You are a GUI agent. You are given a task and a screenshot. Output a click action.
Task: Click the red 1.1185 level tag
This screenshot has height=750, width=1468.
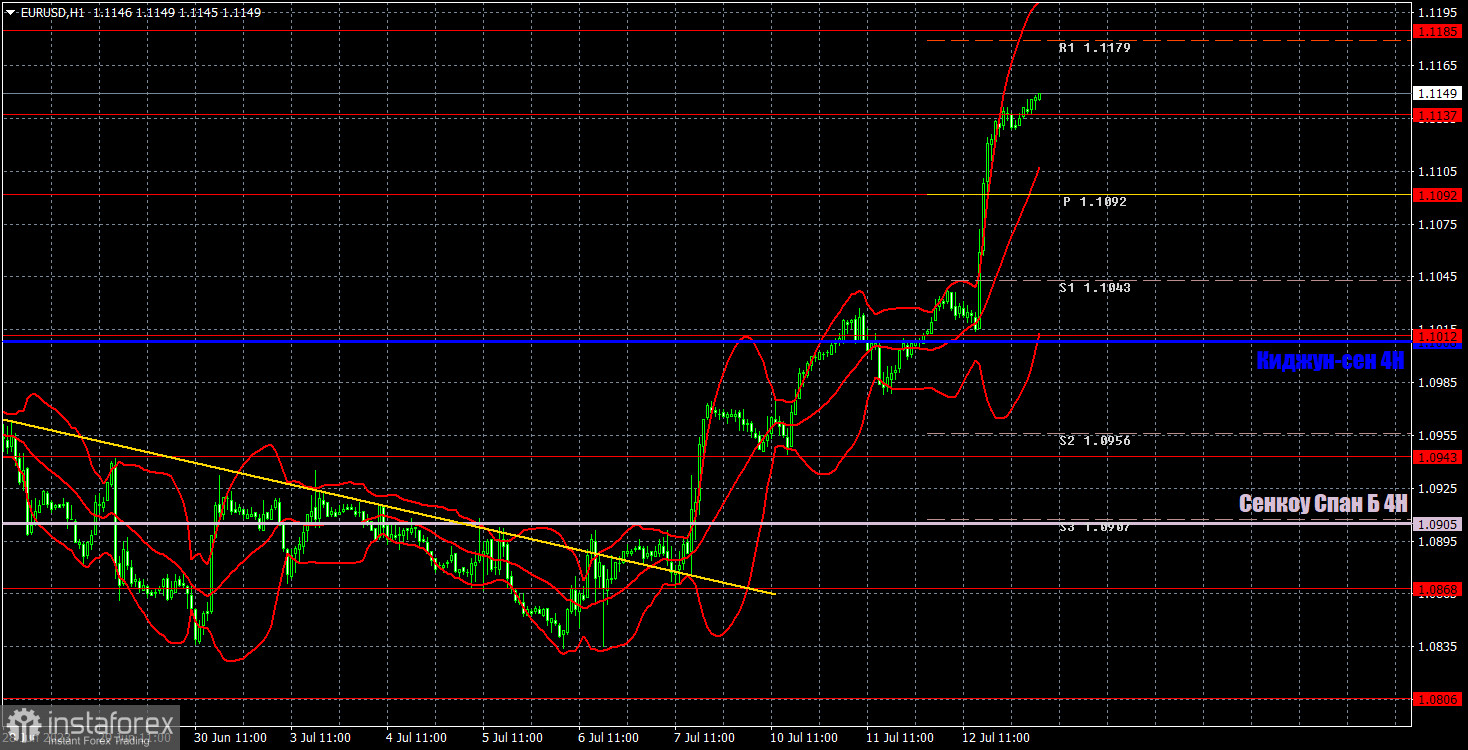(1438, 31)
